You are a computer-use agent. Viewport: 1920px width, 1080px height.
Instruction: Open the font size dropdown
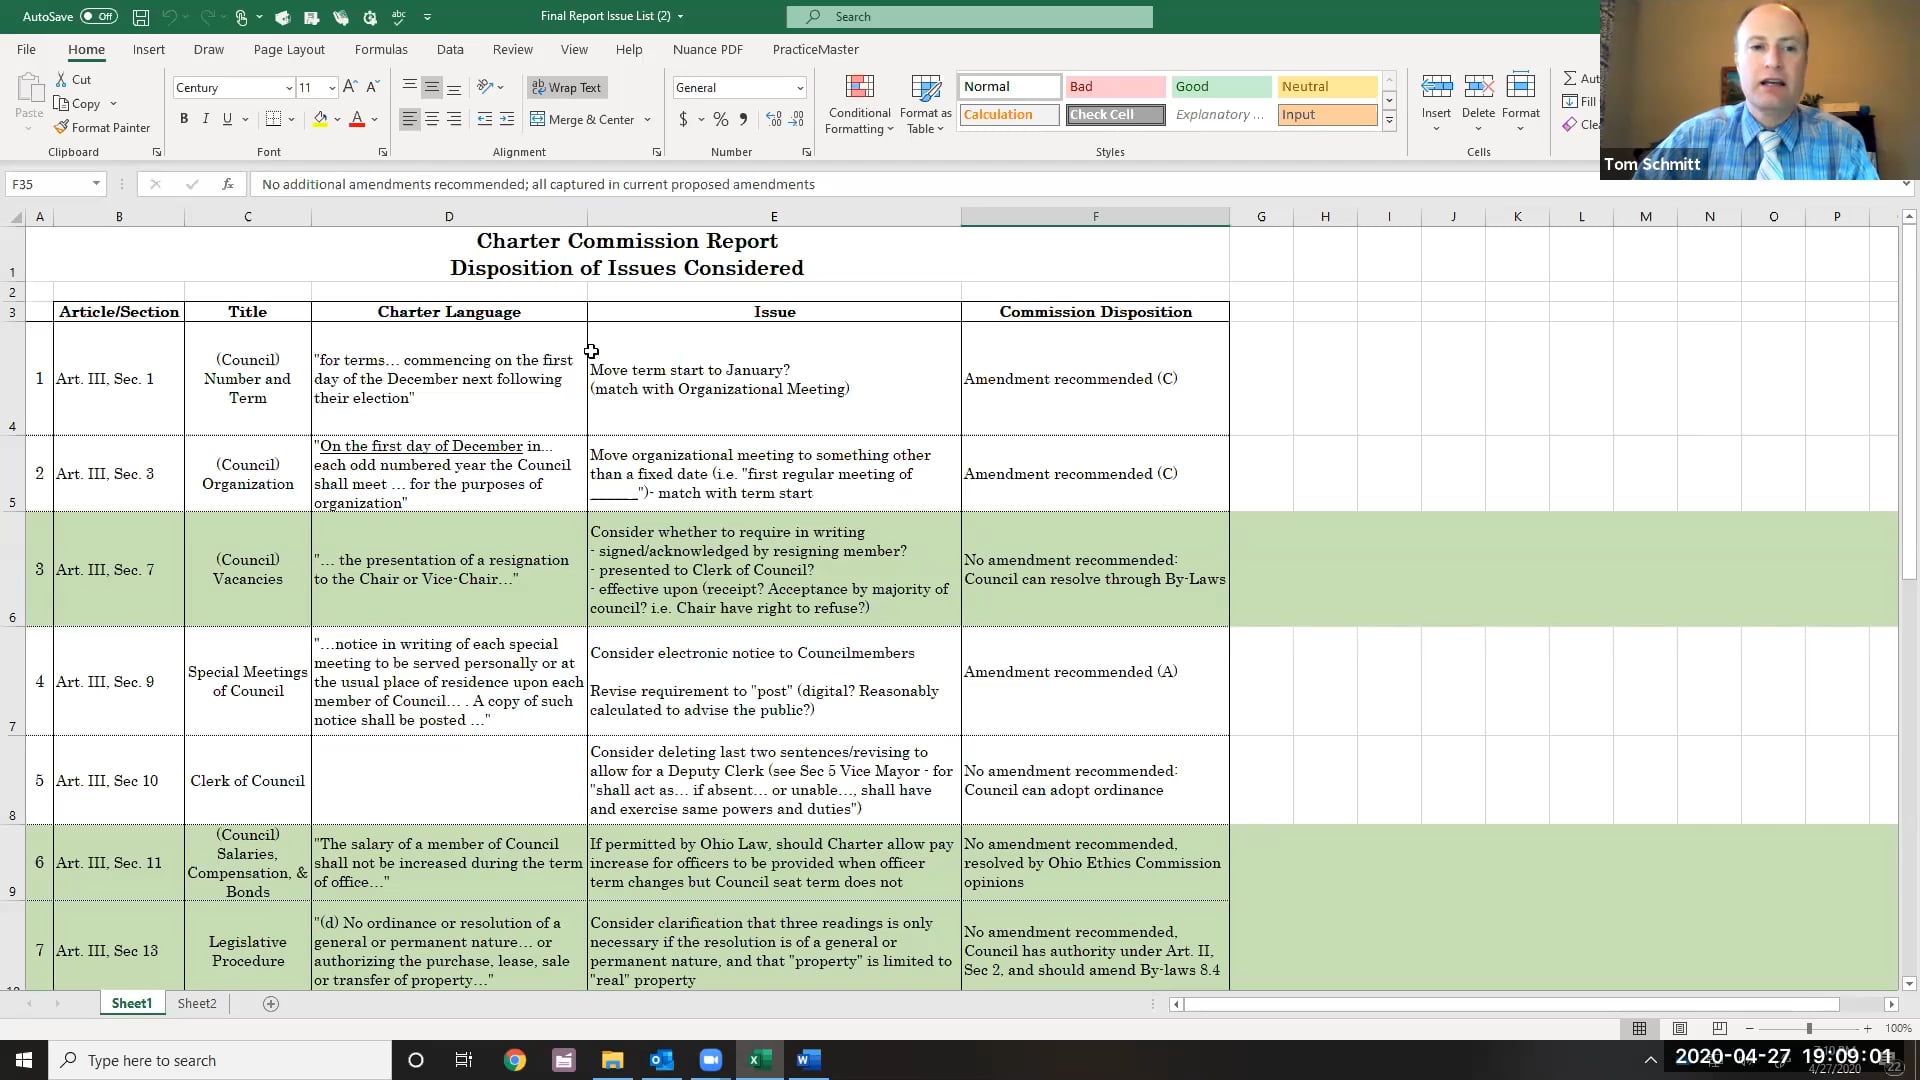point(332,88)
